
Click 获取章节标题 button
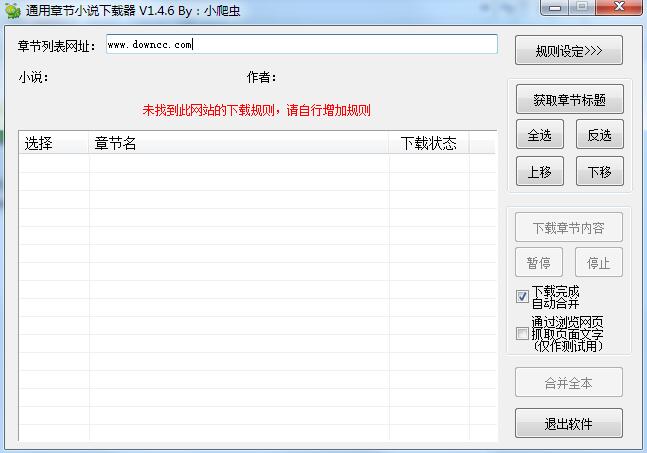tap(569, 99)
